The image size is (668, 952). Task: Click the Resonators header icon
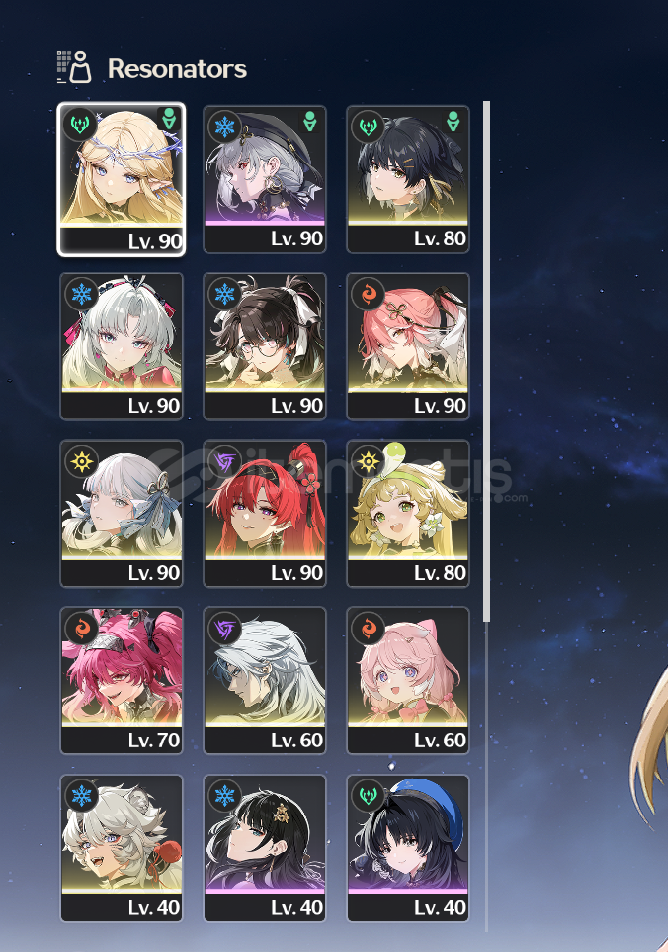(x=74, y=67)
